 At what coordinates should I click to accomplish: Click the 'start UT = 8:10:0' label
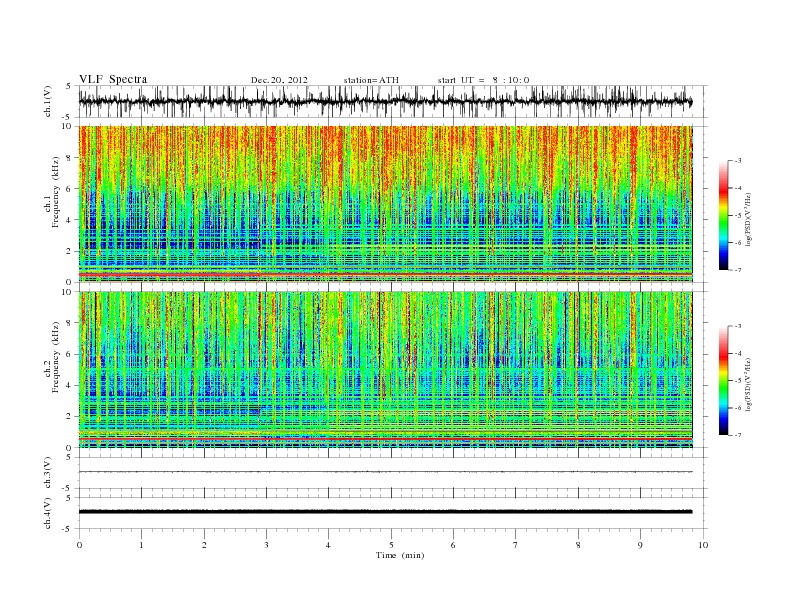tap(483, 80)
